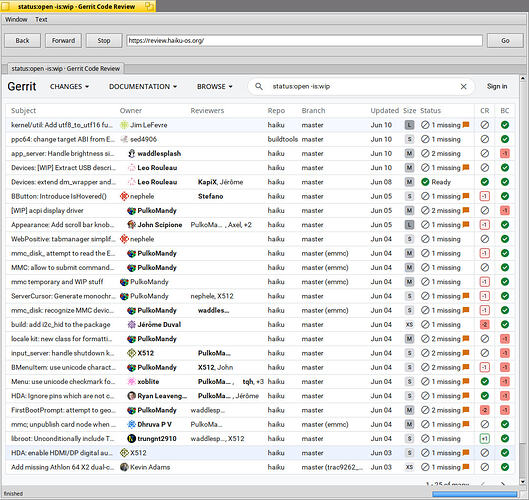Click the green Ready status check icon
Screen dimensions: 529x500
(x=425, y=182)
